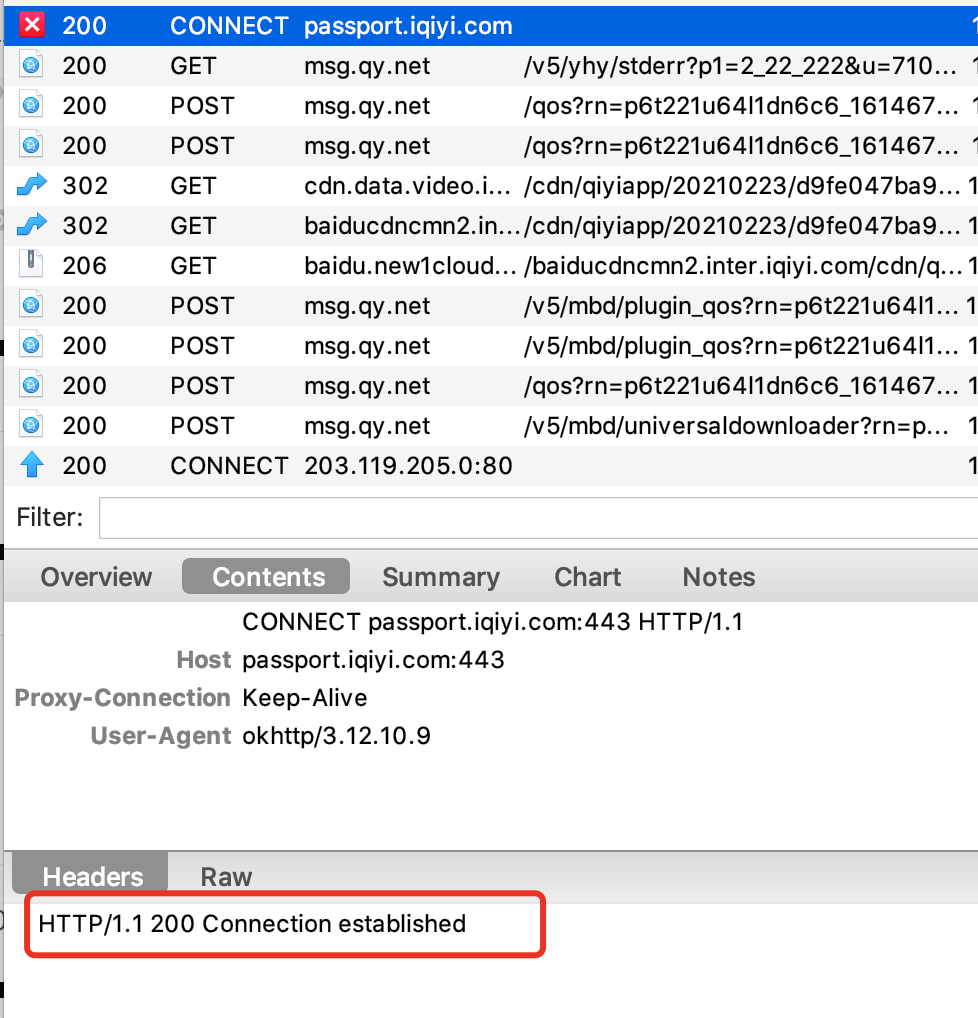Open the Summary tab

(x=441, y=577)
